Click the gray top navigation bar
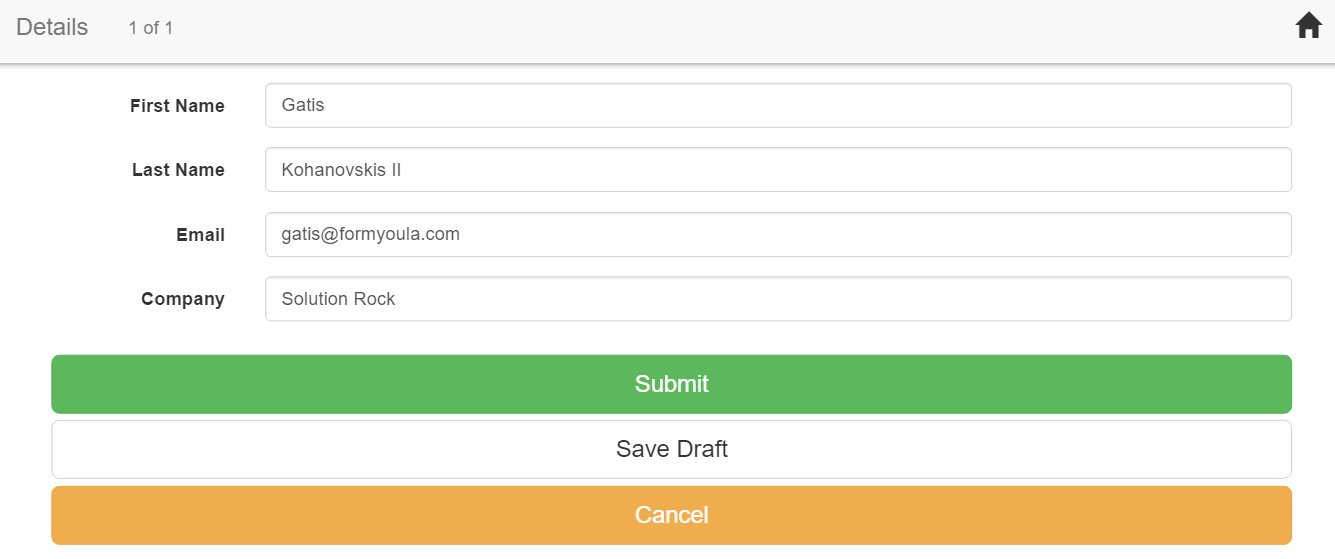This screenshot has height=559, width=1335. 700,30
